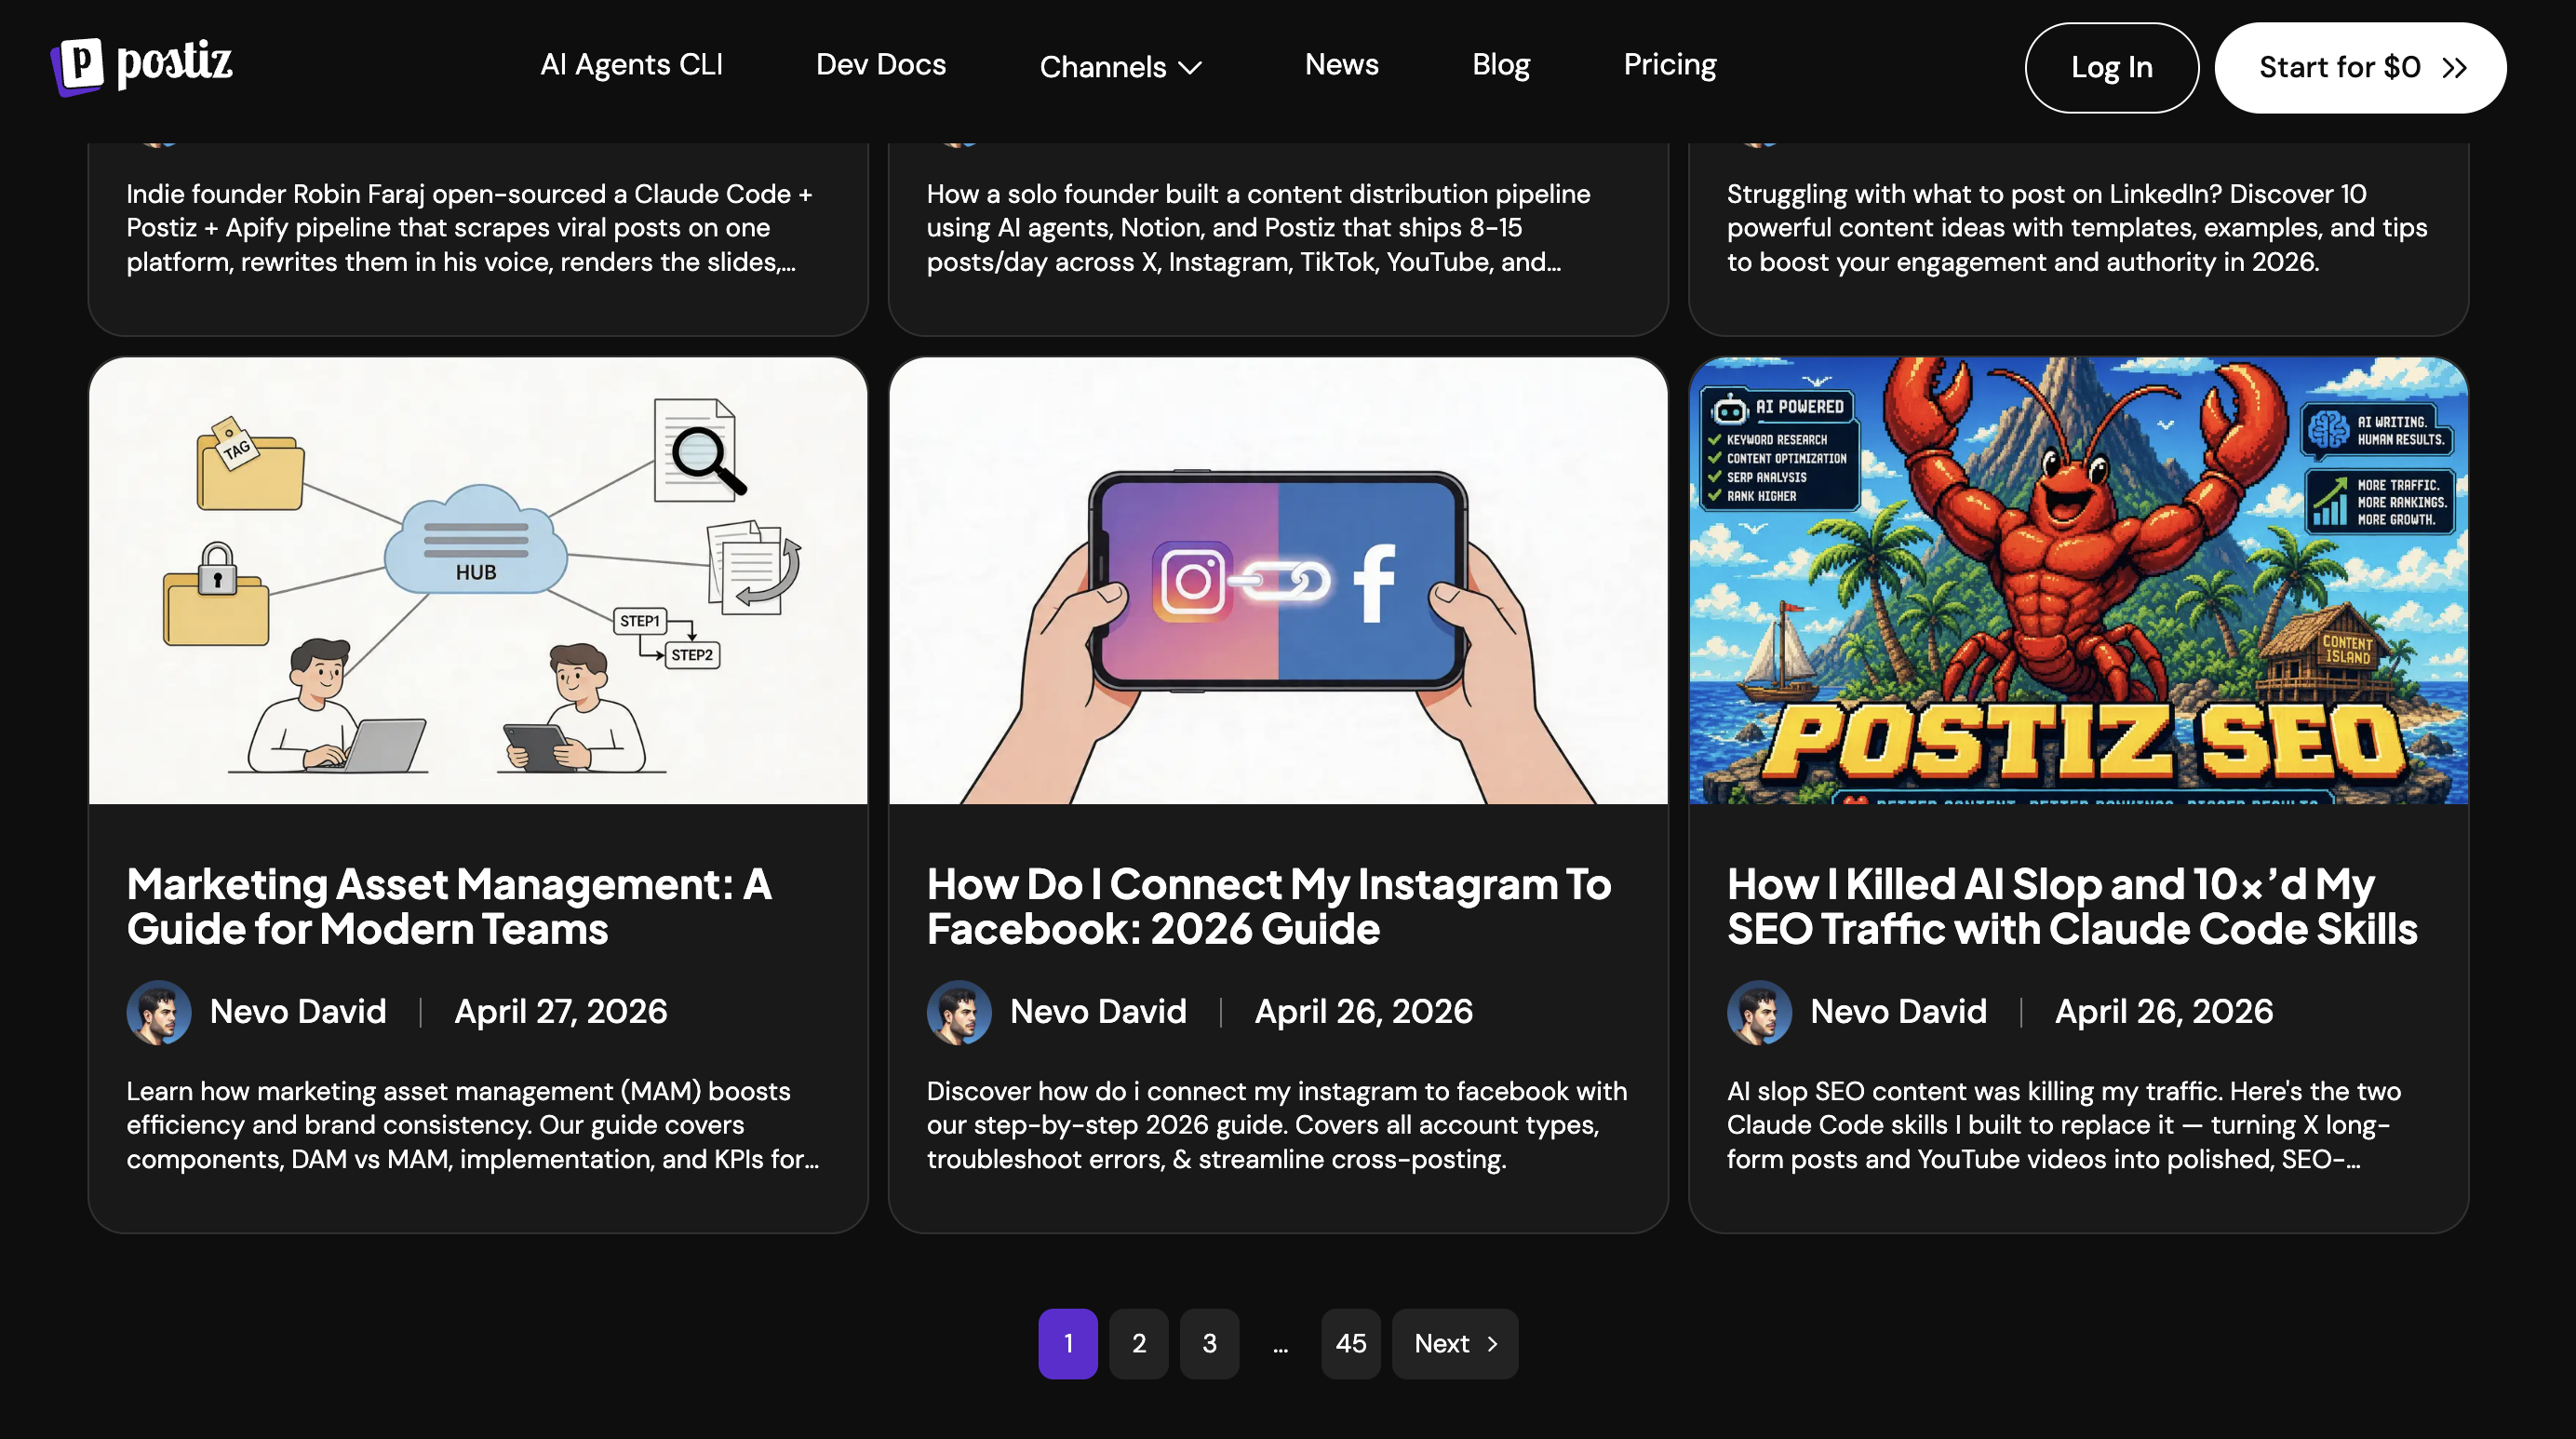This screenshot has width=2576, height=1439.
Task: Click the 'Learn how marketing asset management' excerpt
Action: (473, 1125)
